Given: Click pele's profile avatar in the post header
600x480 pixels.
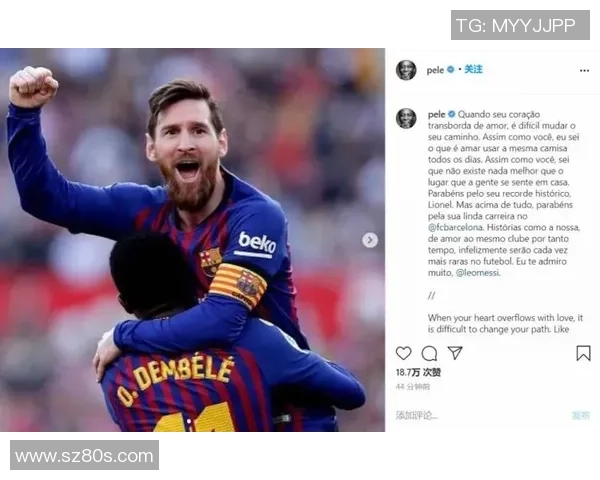Looking at the screenshot, I should point(406,70).
